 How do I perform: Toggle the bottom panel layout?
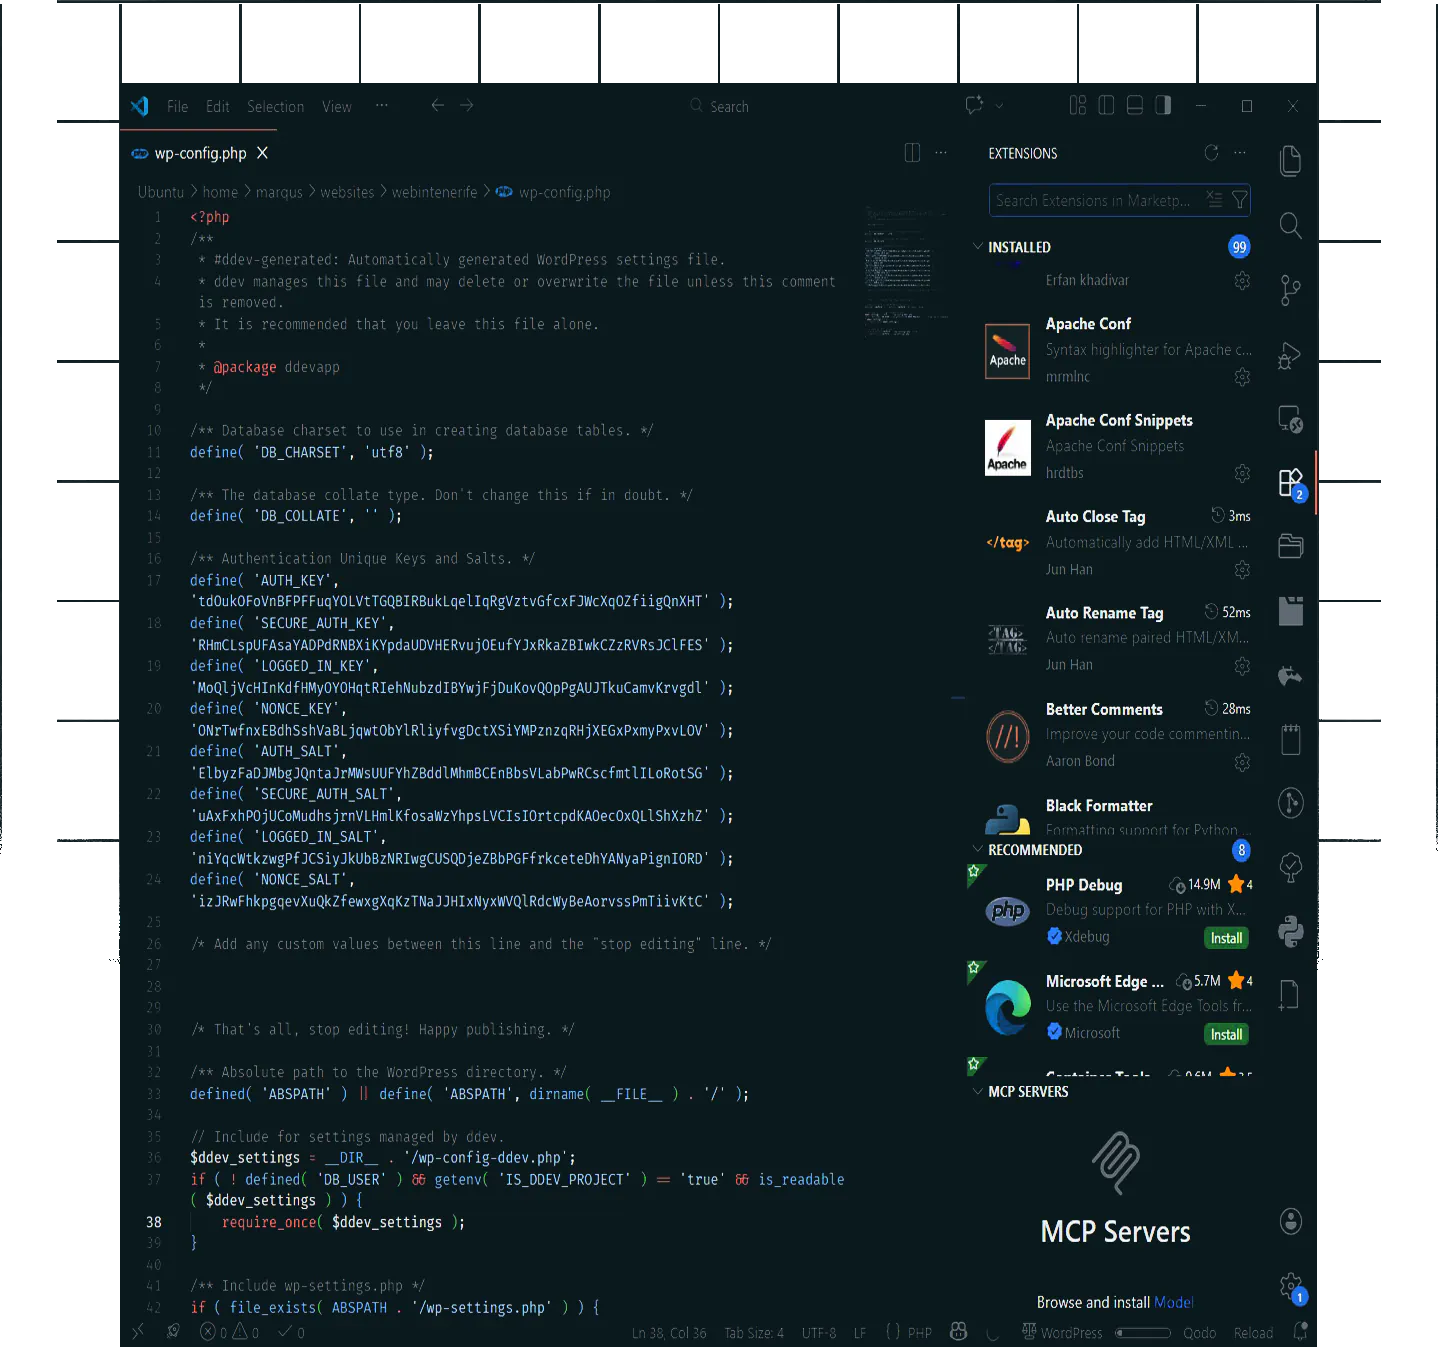[1134, 106]
